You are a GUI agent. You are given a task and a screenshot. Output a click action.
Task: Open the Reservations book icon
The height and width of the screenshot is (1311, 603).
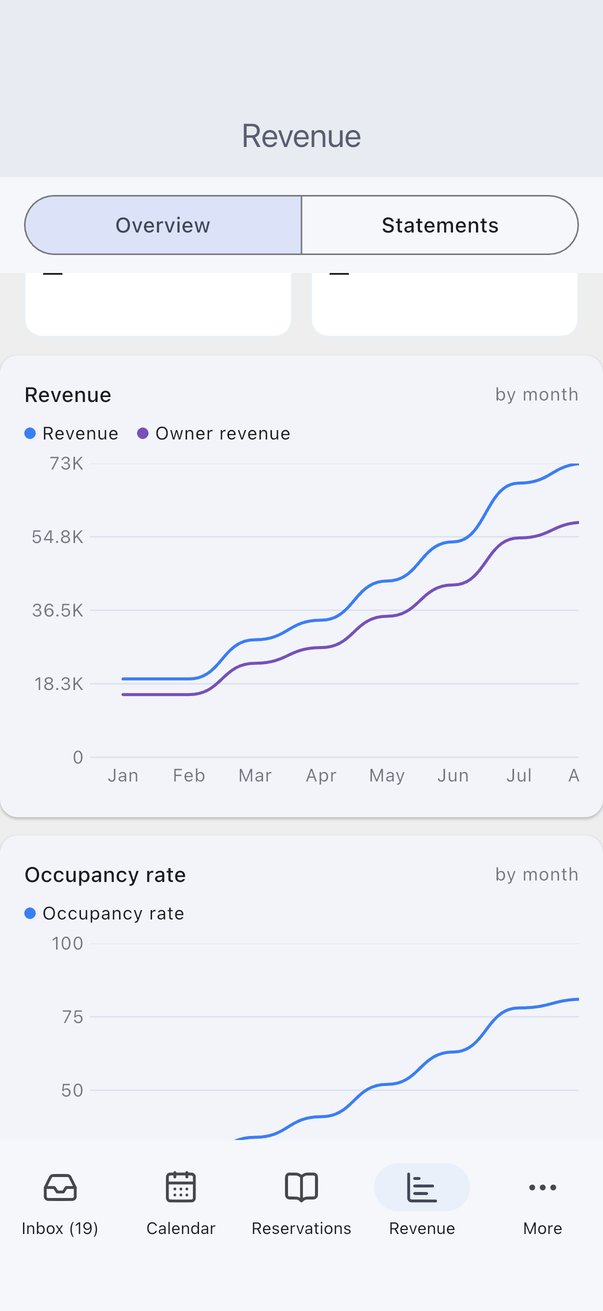pyautogui.click(x=301, y=1187)
